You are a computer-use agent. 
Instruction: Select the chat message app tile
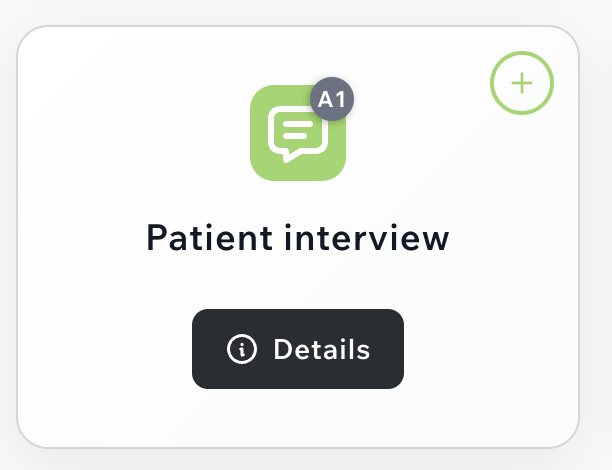click(x=298, y=133)
